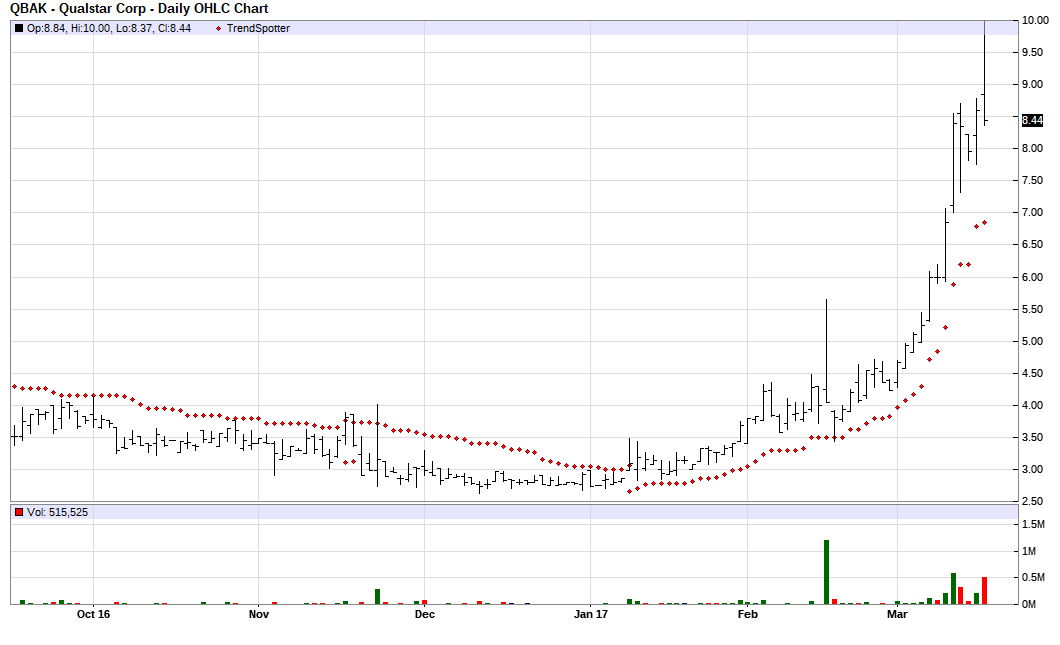
Task: Click the last red volume bar in March
Action: 984,590
